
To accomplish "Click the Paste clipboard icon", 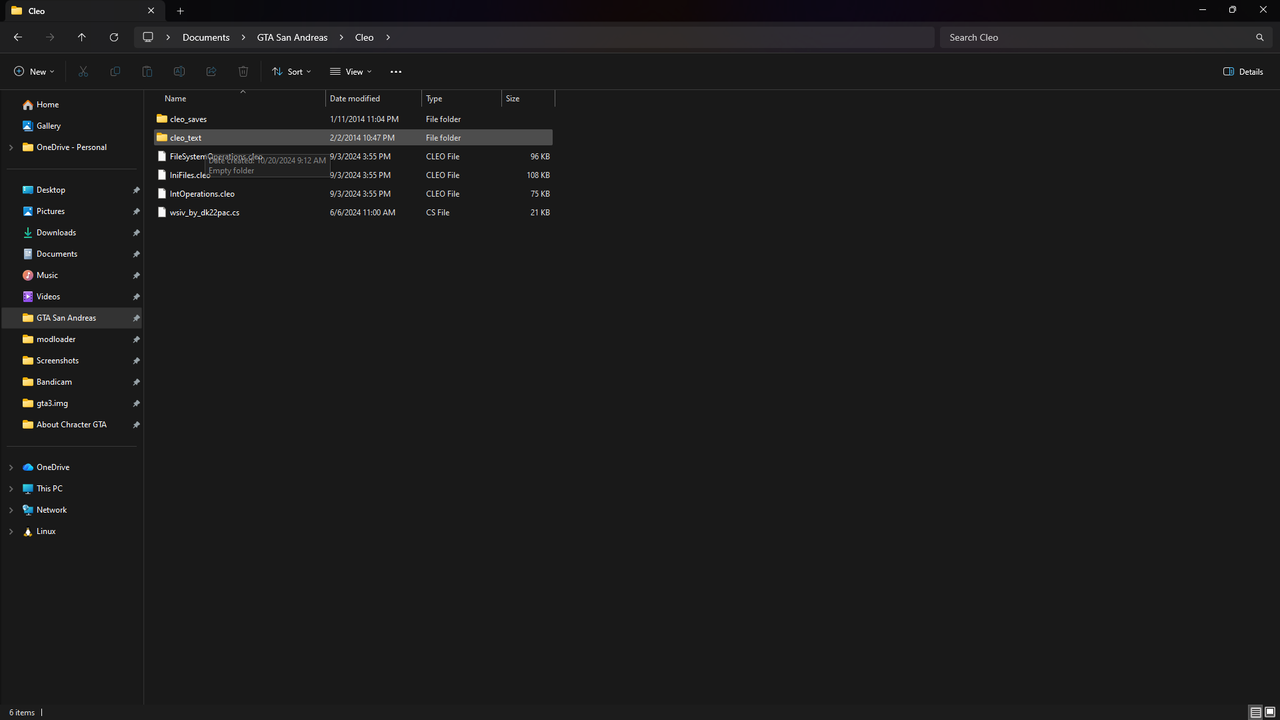I will (x=147, y=72).
